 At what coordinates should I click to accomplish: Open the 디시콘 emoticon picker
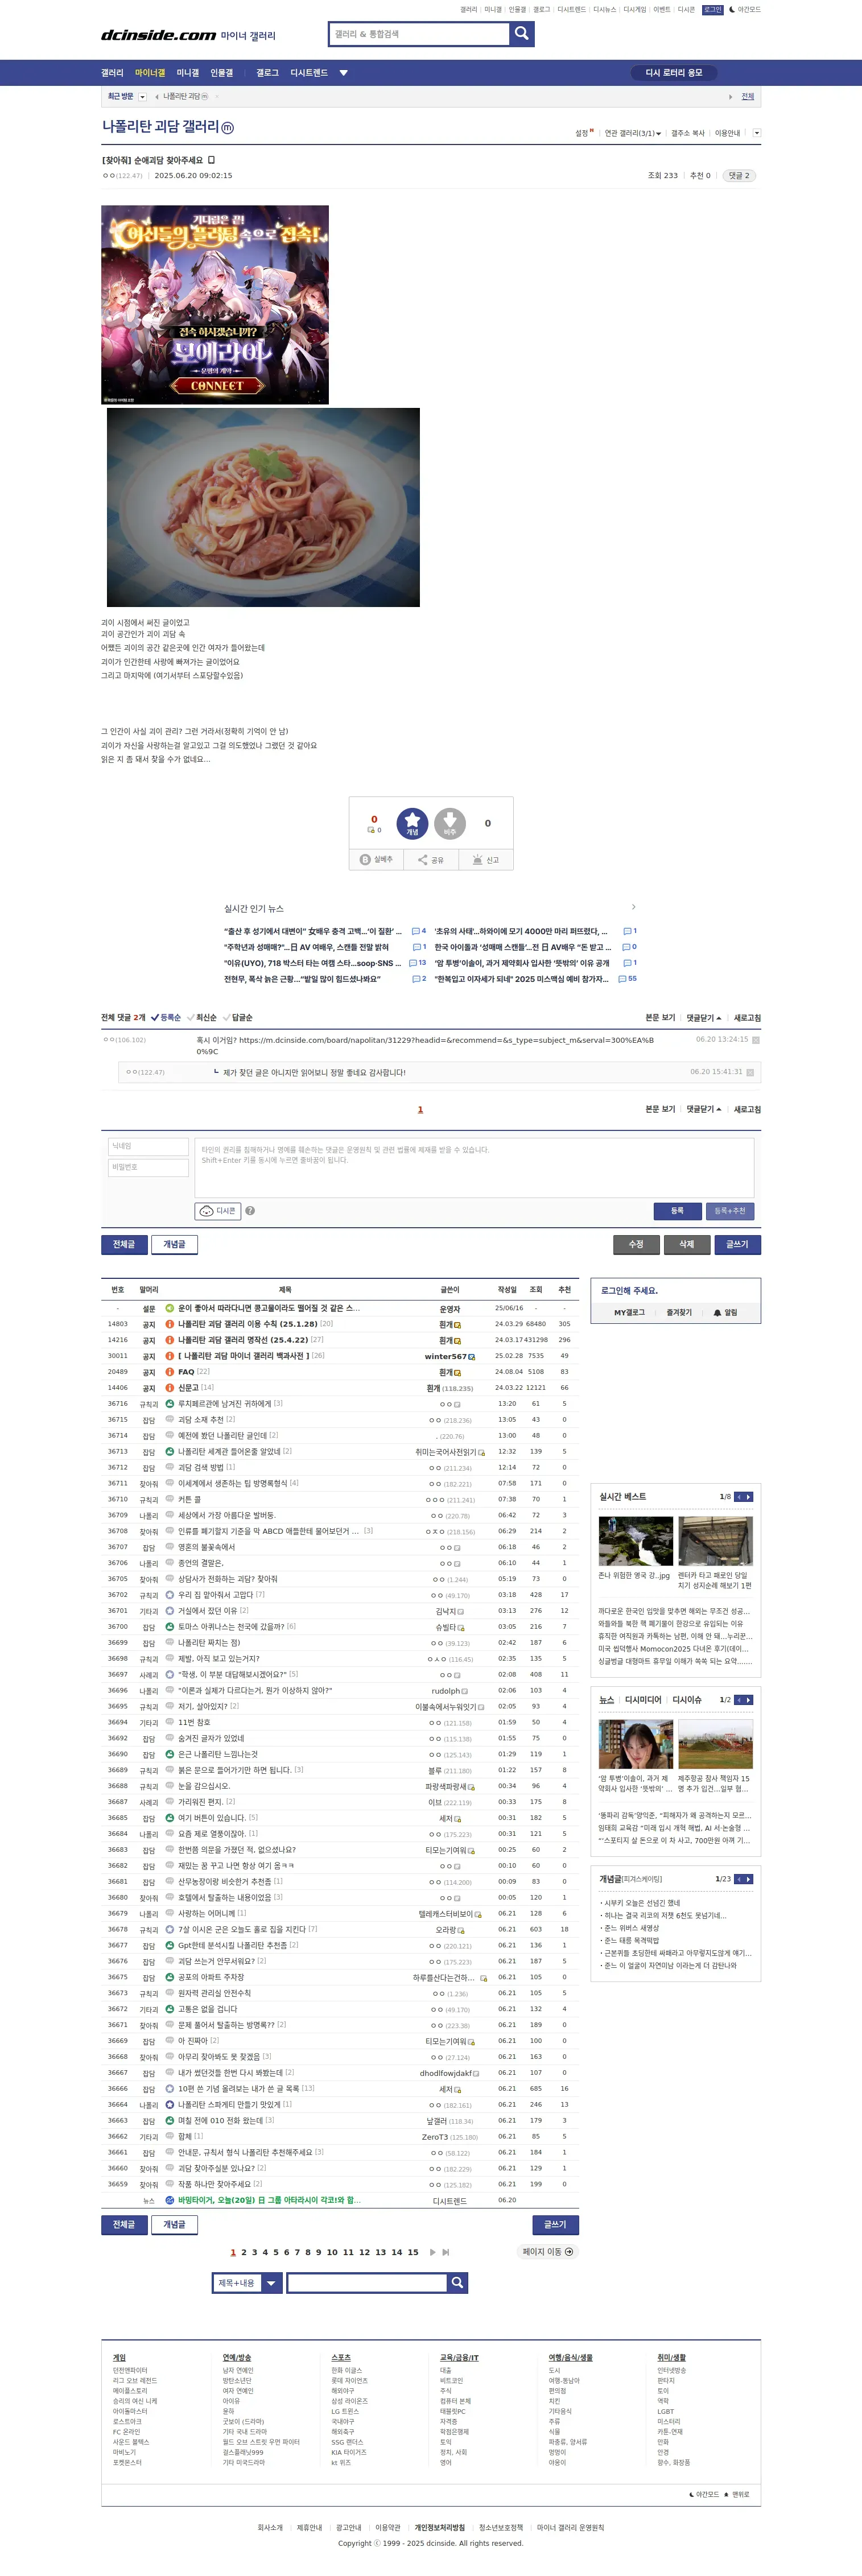click(x=218, y=1211)
